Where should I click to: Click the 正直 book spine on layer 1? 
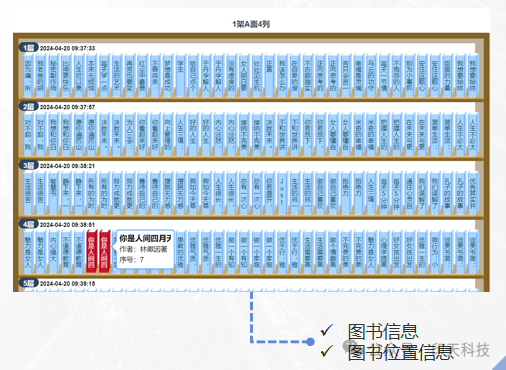pyautogui.click(x=269, y=76)
